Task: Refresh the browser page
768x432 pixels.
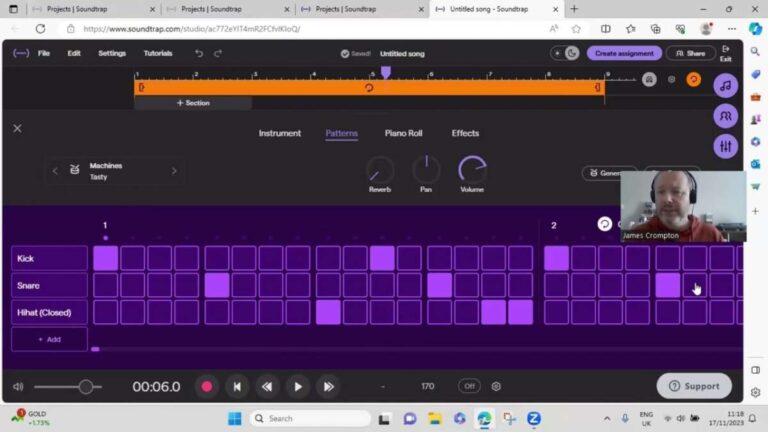Action: (40, 29)
